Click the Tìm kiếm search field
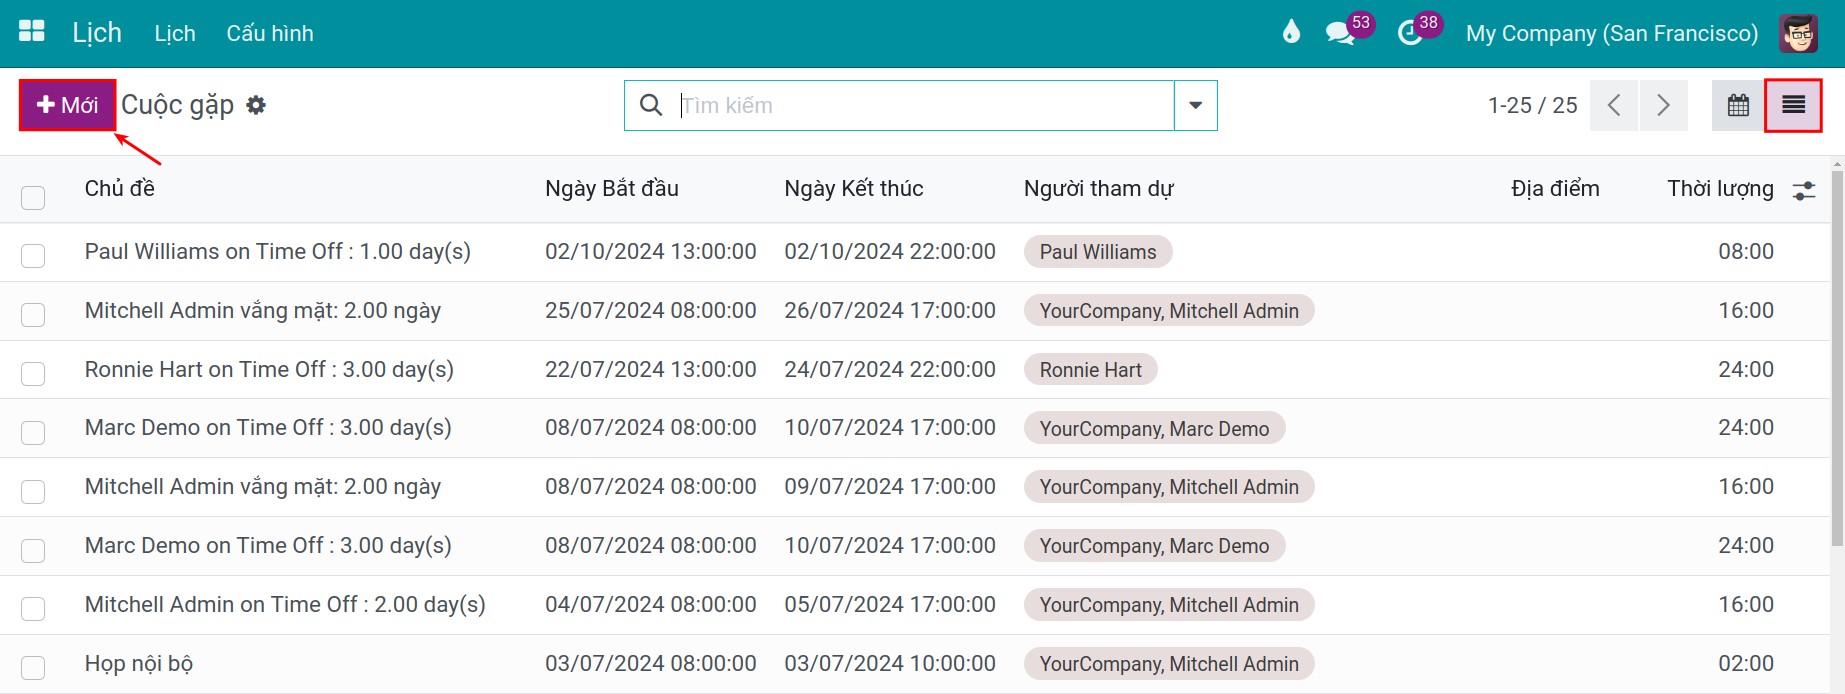The width and height of the screenshot is (1845, 694). pyautogui.click(x=925, y=105)
